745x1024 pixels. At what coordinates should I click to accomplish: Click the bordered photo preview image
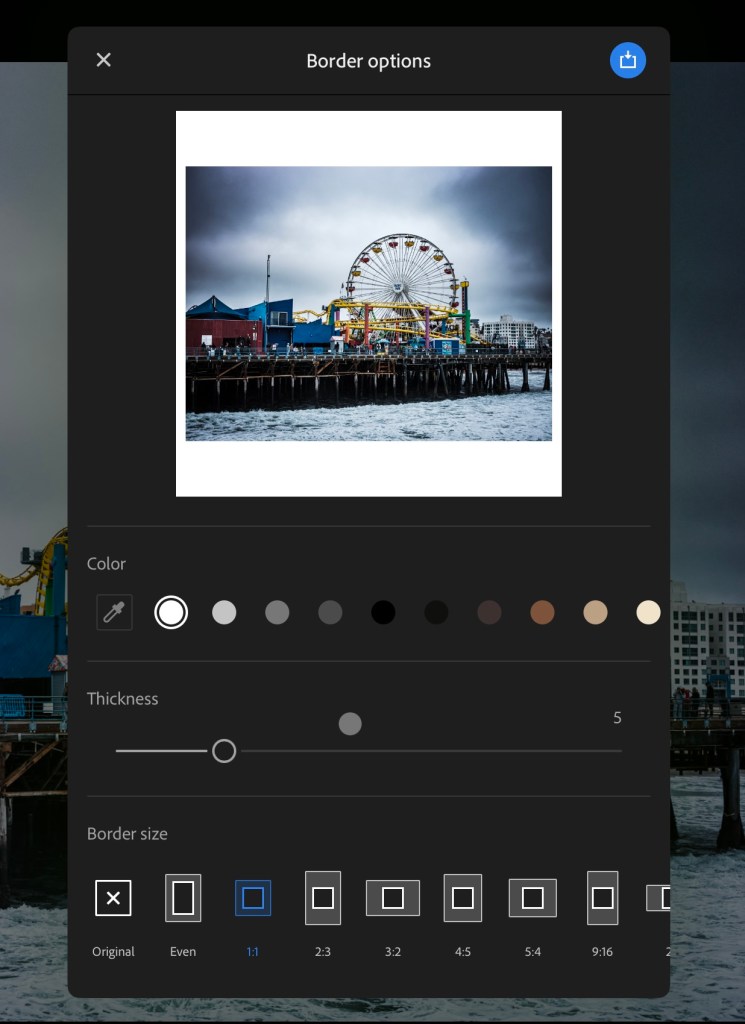[368, 303]
